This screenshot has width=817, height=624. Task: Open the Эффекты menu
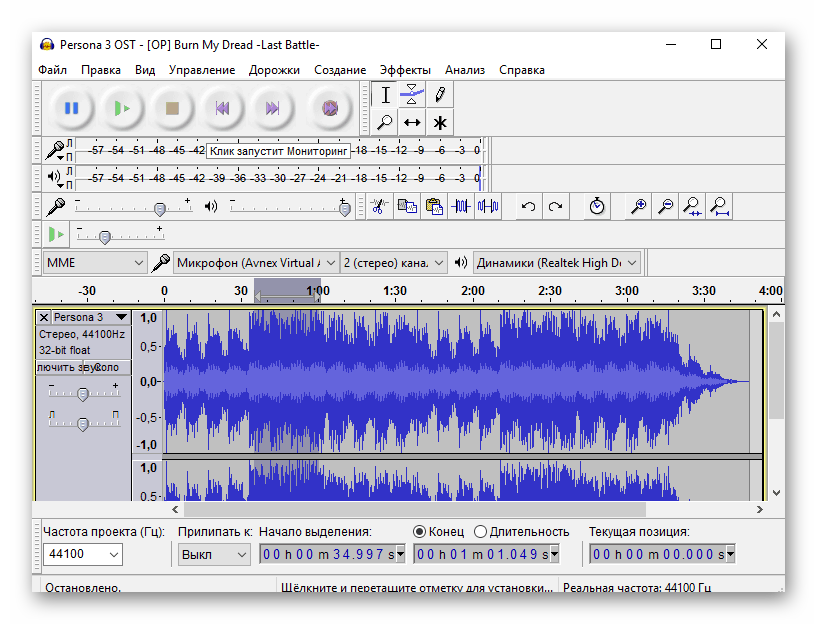coord(405,70)
